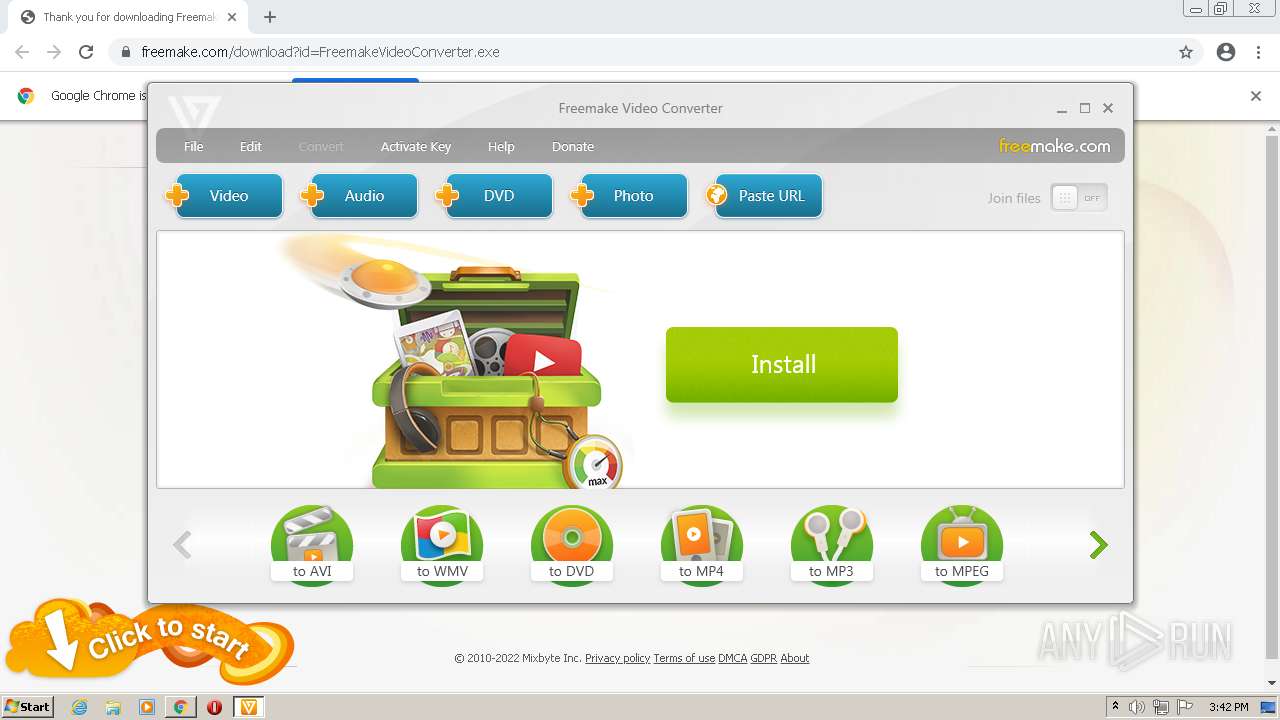The width and height of the screenshot is (1280, 720).
Task: Click the Chrome back arrow
Action: click(x=22, y=52)
